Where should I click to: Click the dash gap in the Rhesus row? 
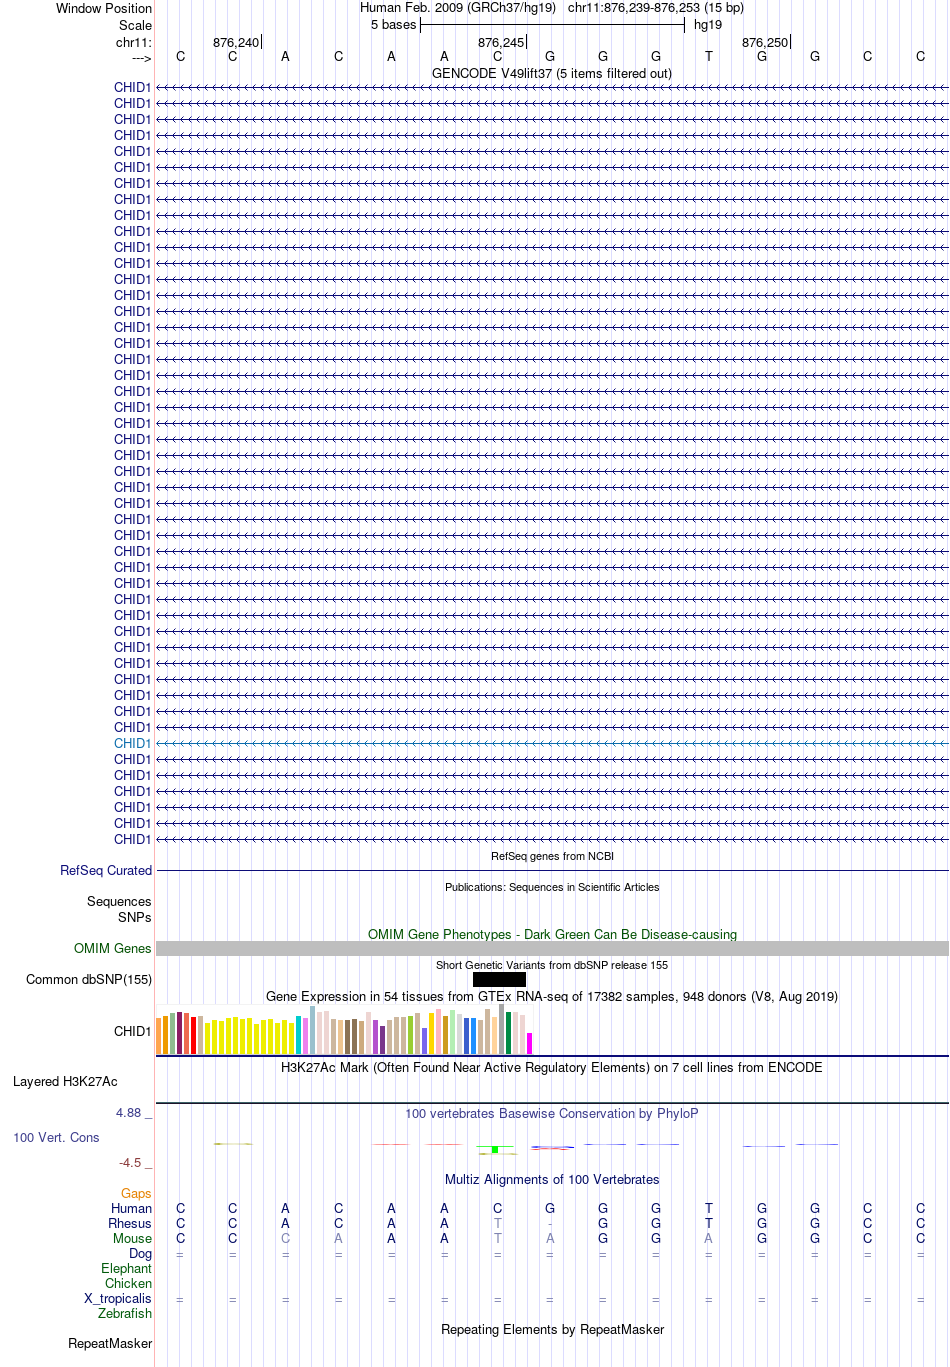pos(550,1224)
